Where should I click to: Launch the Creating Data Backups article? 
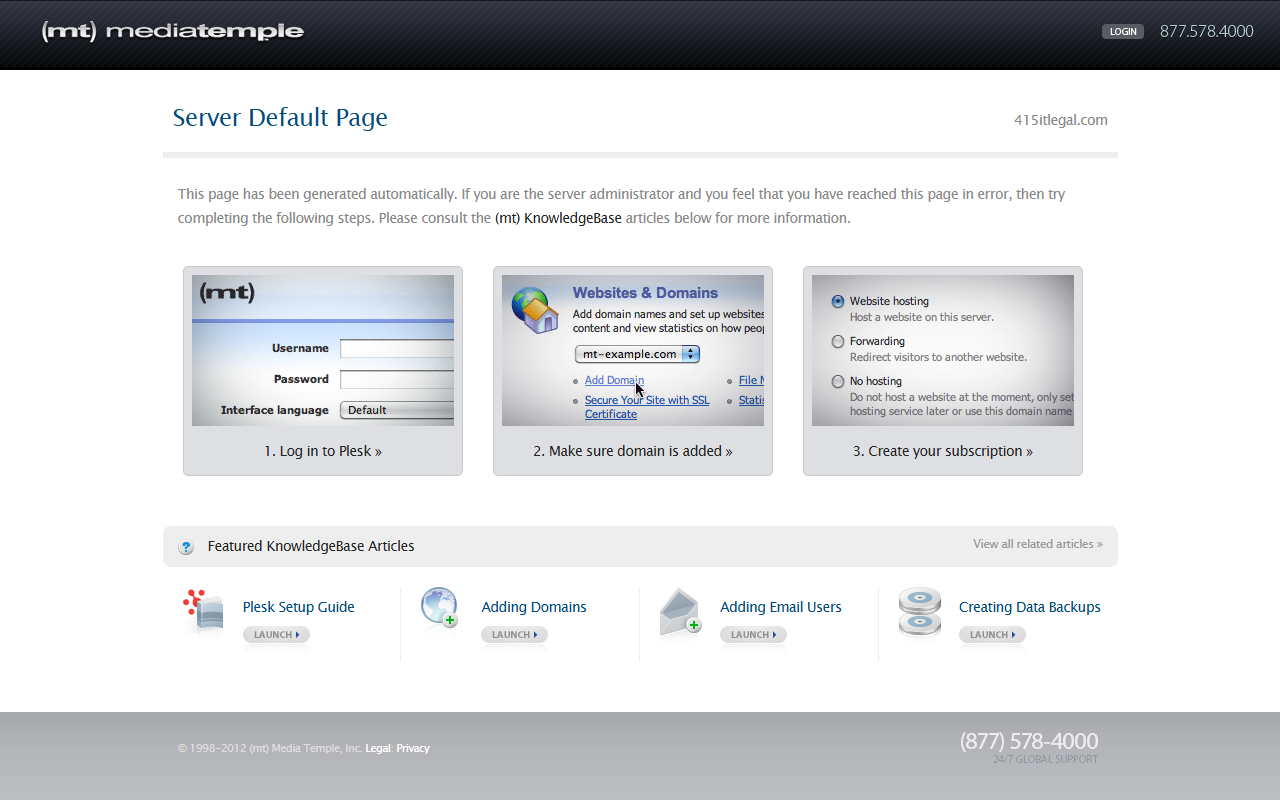coord(992,635)
